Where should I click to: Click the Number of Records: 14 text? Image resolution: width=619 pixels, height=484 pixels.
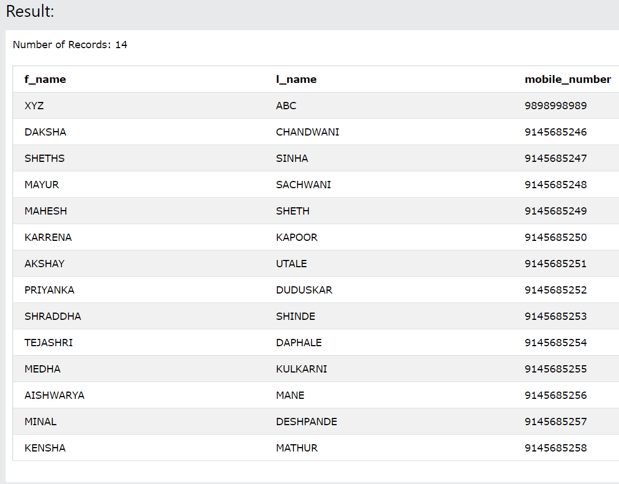70,45
